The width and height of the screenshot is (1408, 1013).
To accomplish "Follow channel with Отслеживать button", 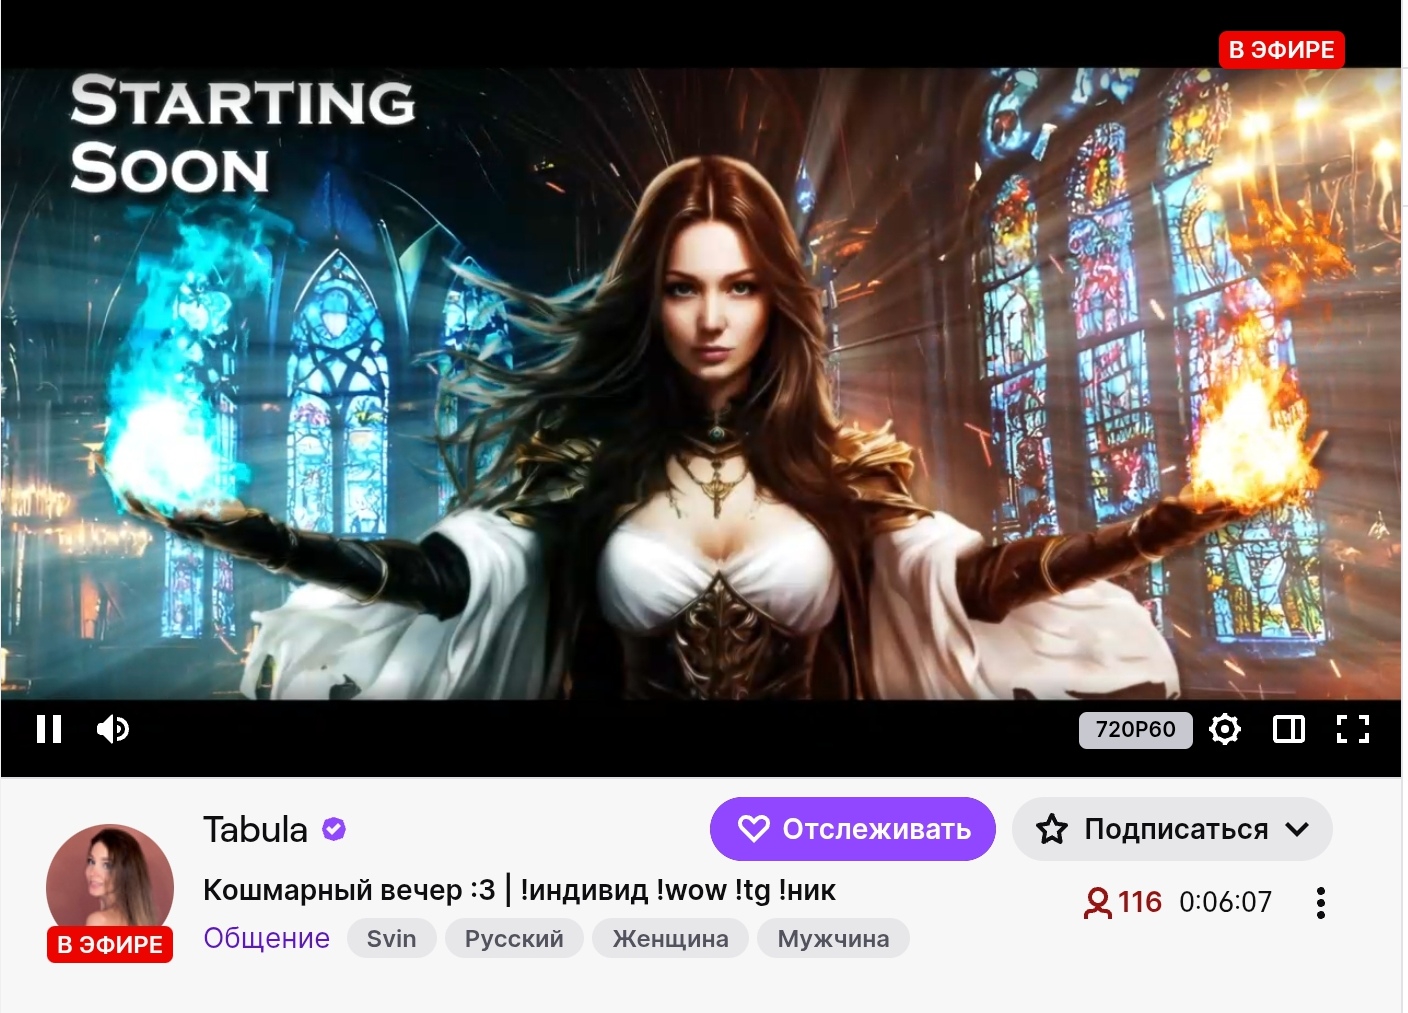I will click(x=853, y=829).
